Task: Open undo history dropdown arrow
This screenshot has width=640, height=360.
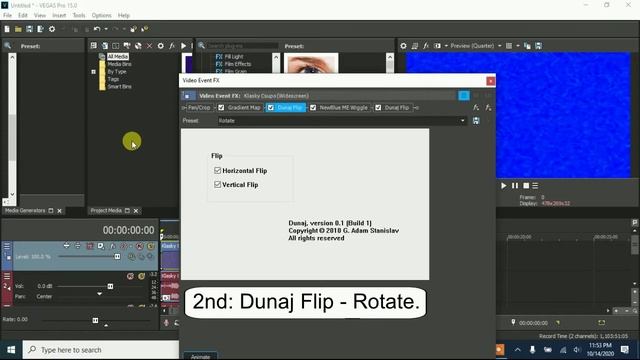Action: (106, 29)
